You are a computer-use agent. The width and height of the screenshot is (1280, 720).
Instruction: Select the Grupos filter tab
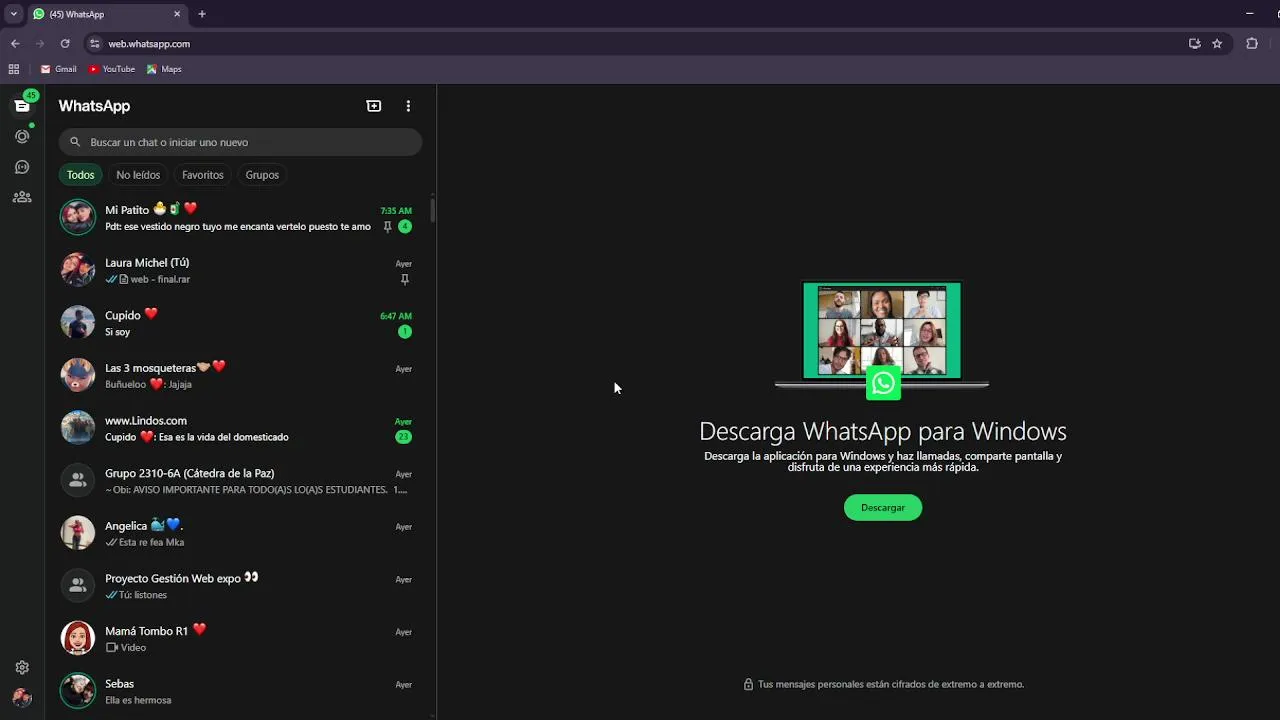262,175
